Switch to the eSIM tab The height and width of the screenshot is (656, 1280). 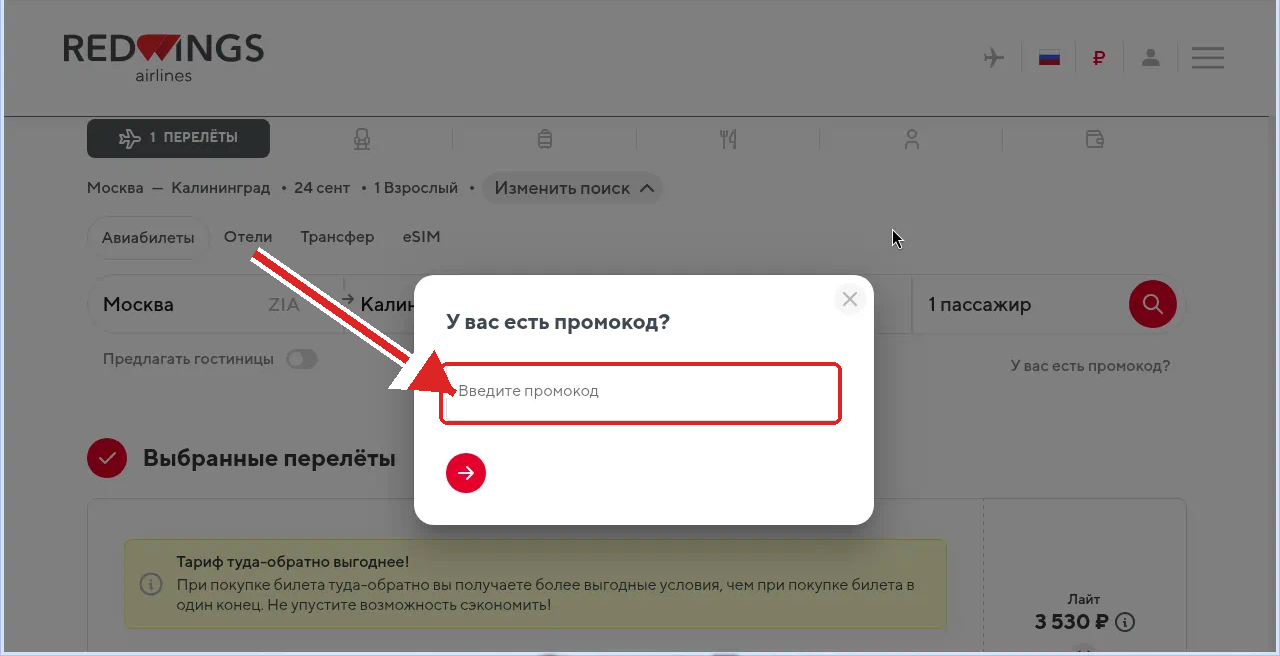pyautogui.click(x=421, y=237)
